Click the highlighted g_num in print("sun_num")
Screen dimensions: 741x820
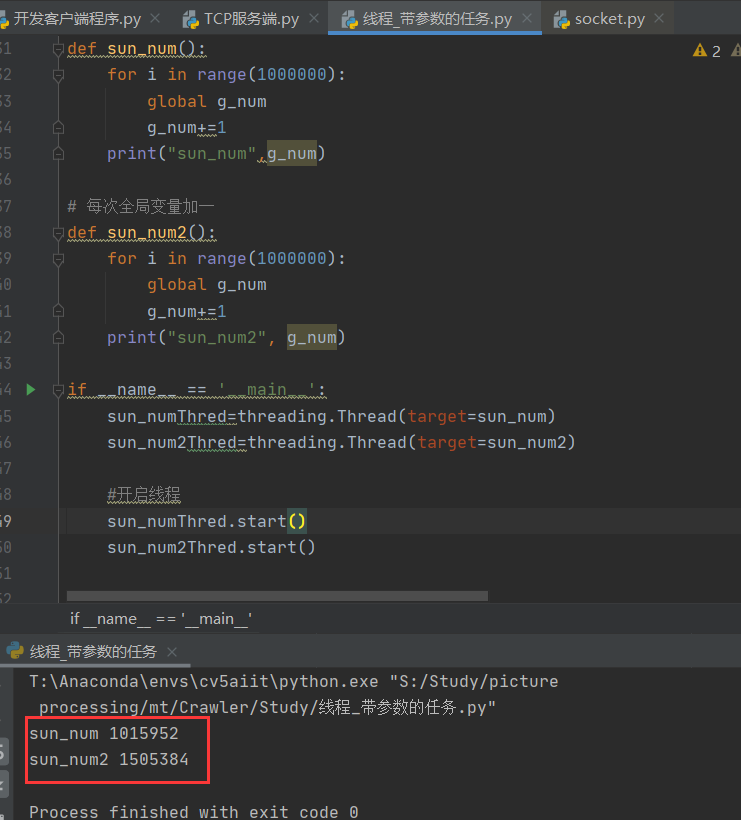tap(292, 154)
